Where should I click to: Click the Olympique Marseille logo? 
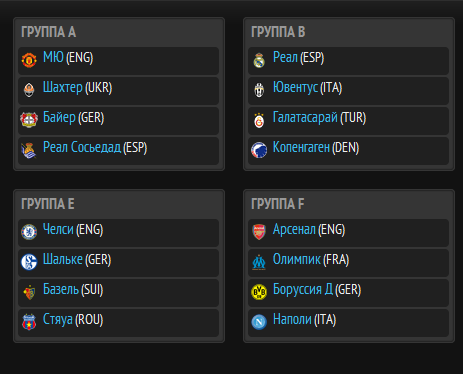click(259, 262)
